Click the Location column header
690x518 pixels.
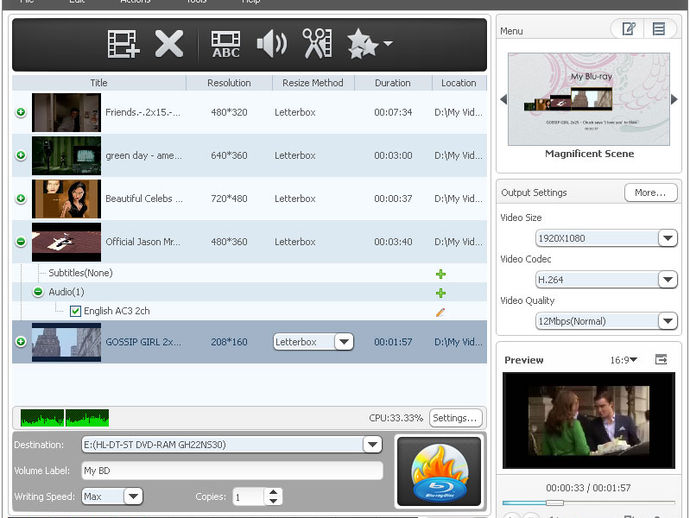(x=459, y=83)
